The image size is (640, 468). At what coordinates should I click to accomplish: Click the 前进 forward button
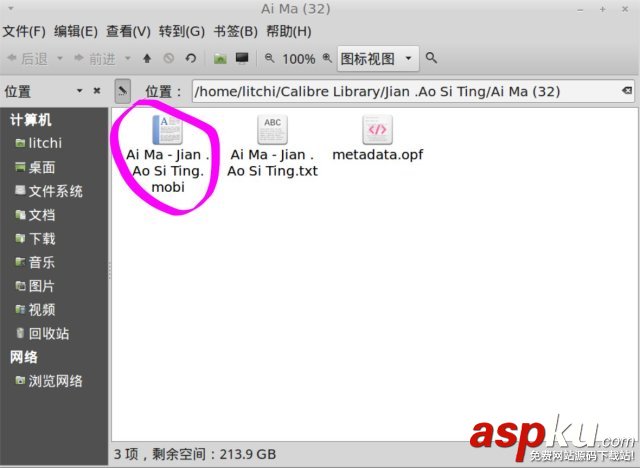[x=95, y=59]
